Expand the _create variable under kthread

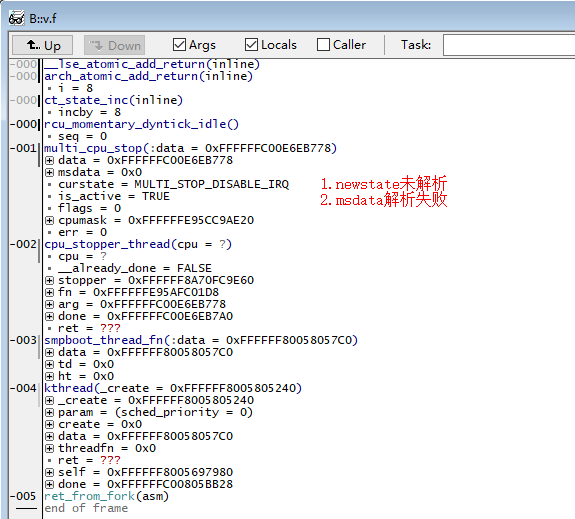click(x=50, y=401)
